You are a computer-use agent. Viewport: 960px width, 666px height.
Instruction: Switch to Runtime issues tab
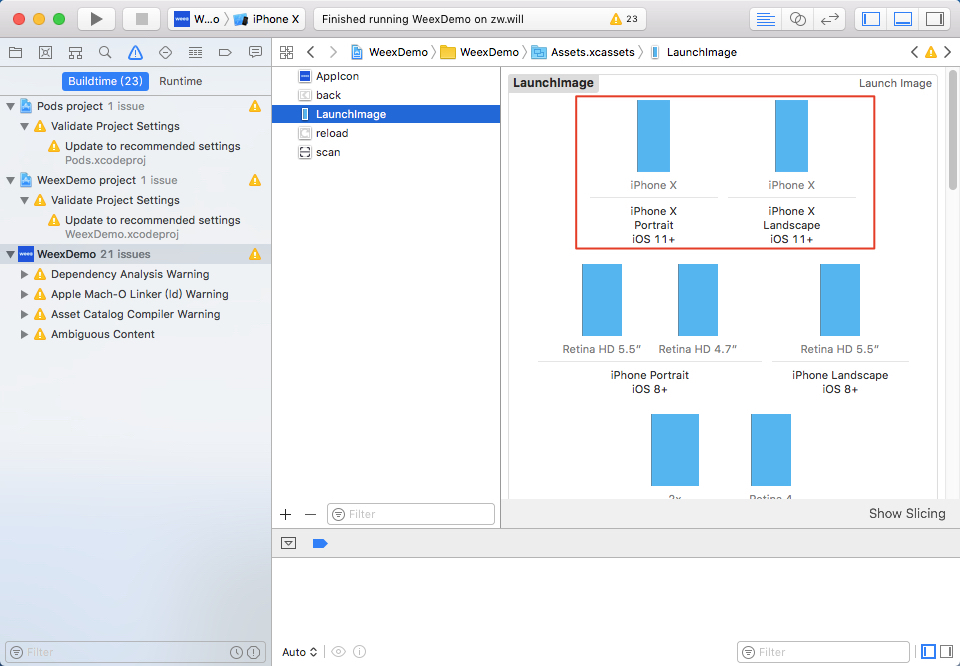181,81
